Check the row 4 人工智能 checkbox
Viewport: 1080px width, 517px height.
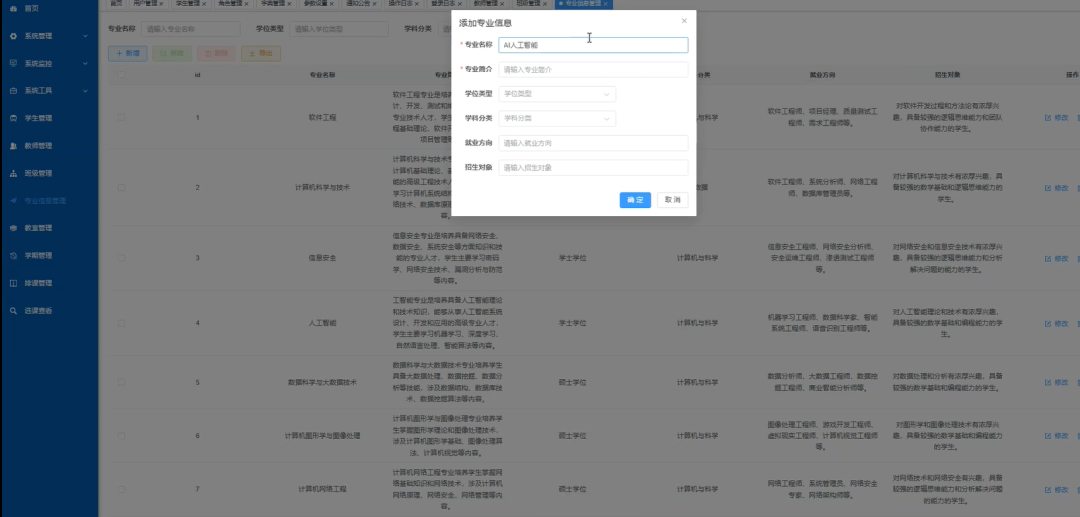point(121,323)
